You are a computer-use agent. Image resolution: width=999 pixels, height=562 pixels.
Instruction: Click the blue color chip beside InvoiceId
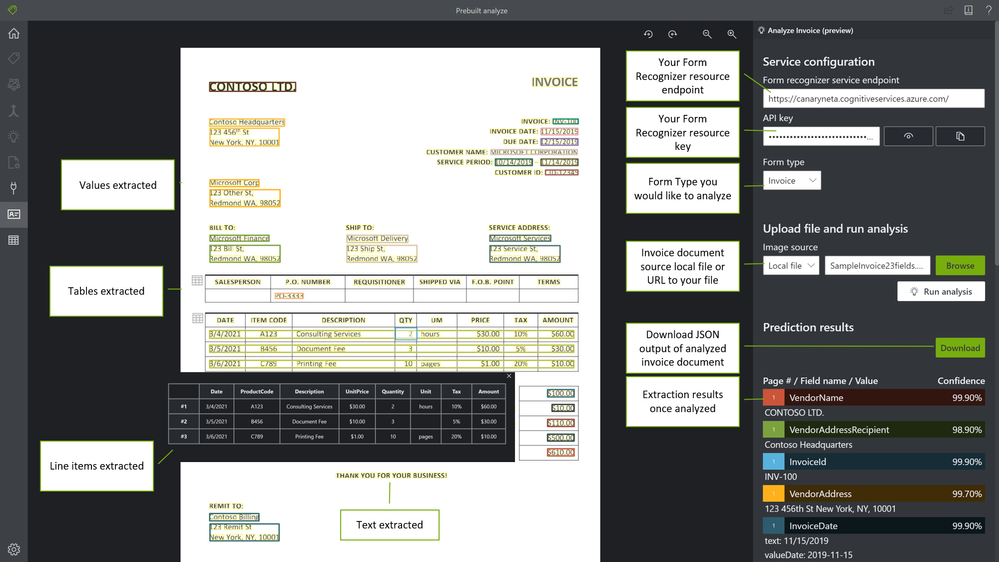[773, 461]
